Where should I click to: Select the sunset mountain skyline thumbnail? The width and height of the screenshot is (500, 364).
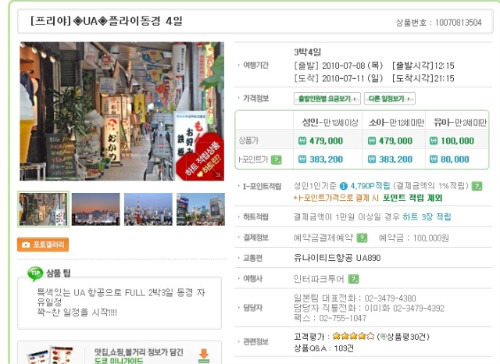(x=96, y=209)
